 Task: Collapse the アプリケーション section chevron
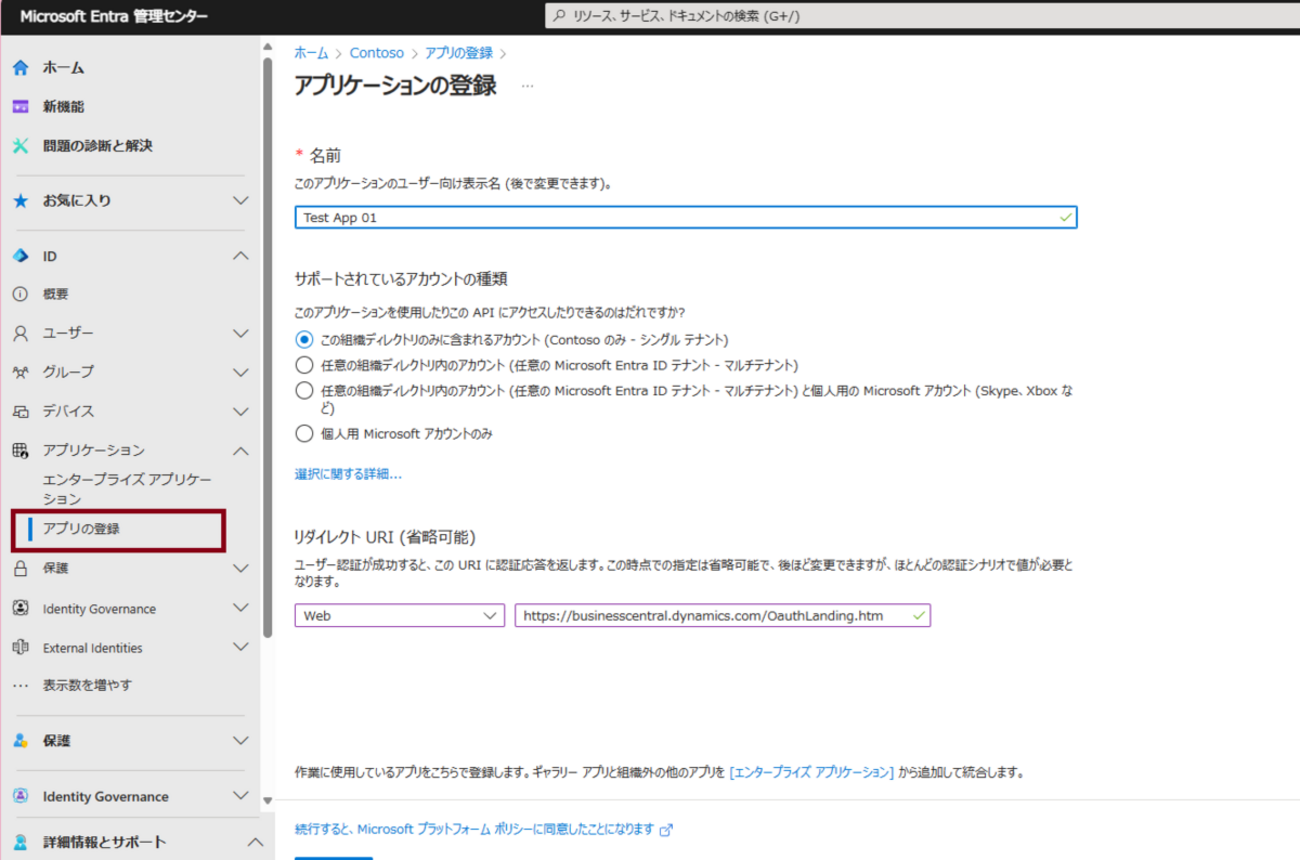[x=240, y=451]
